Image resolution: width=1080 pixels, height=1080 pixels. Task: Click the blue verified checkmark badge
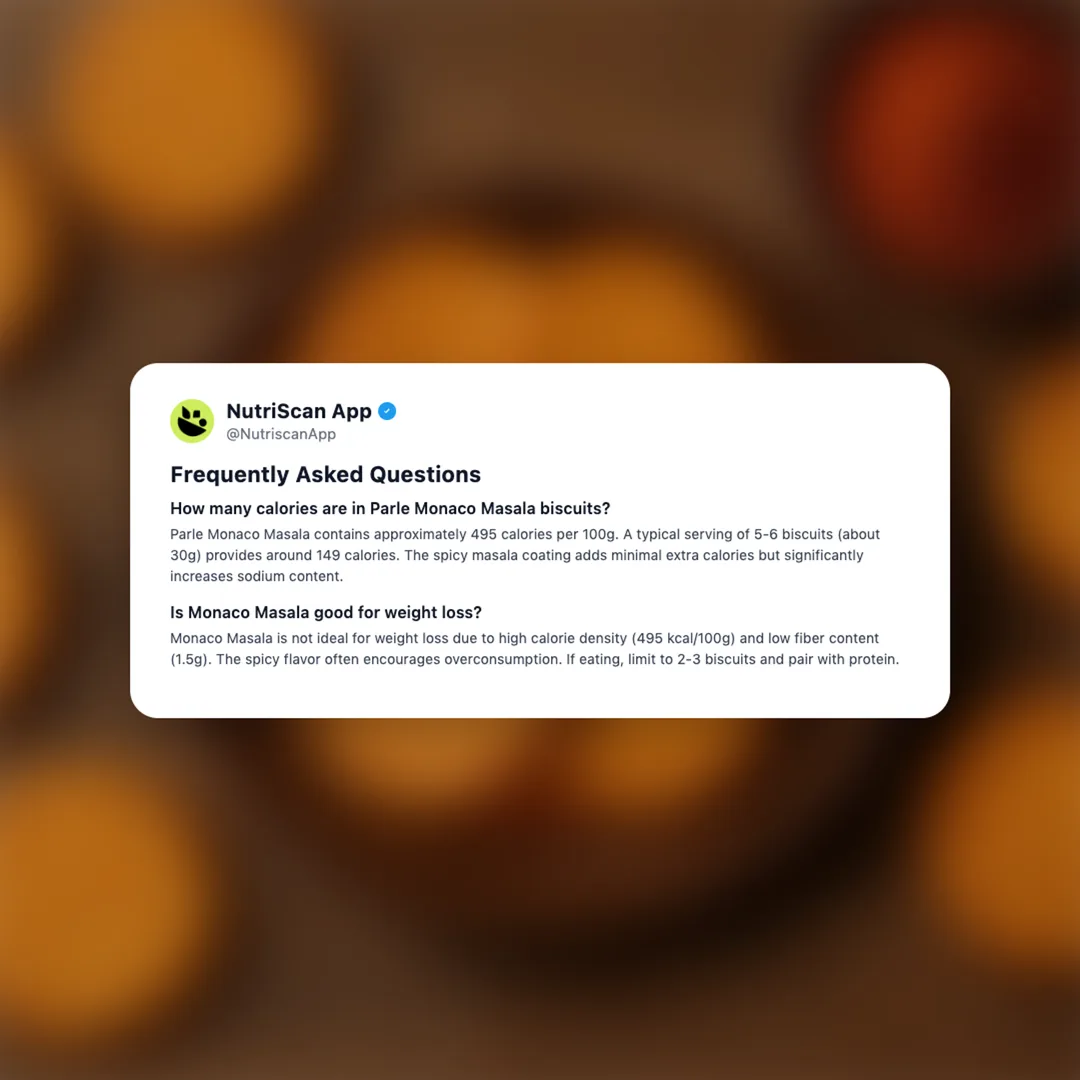pyautogui.click(x=387, y=411)
